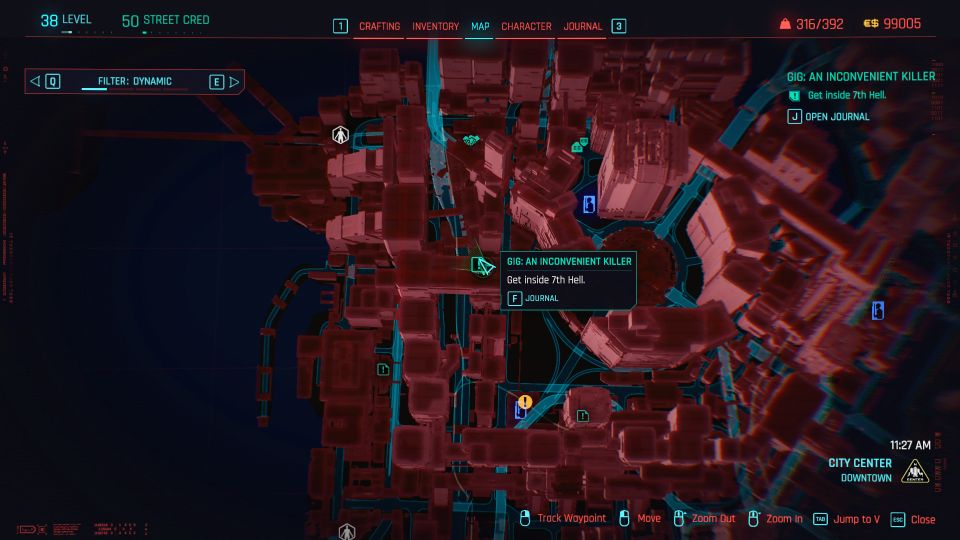Close the map screen
This screenshot has width=960, height=540.
click(913, 519)
